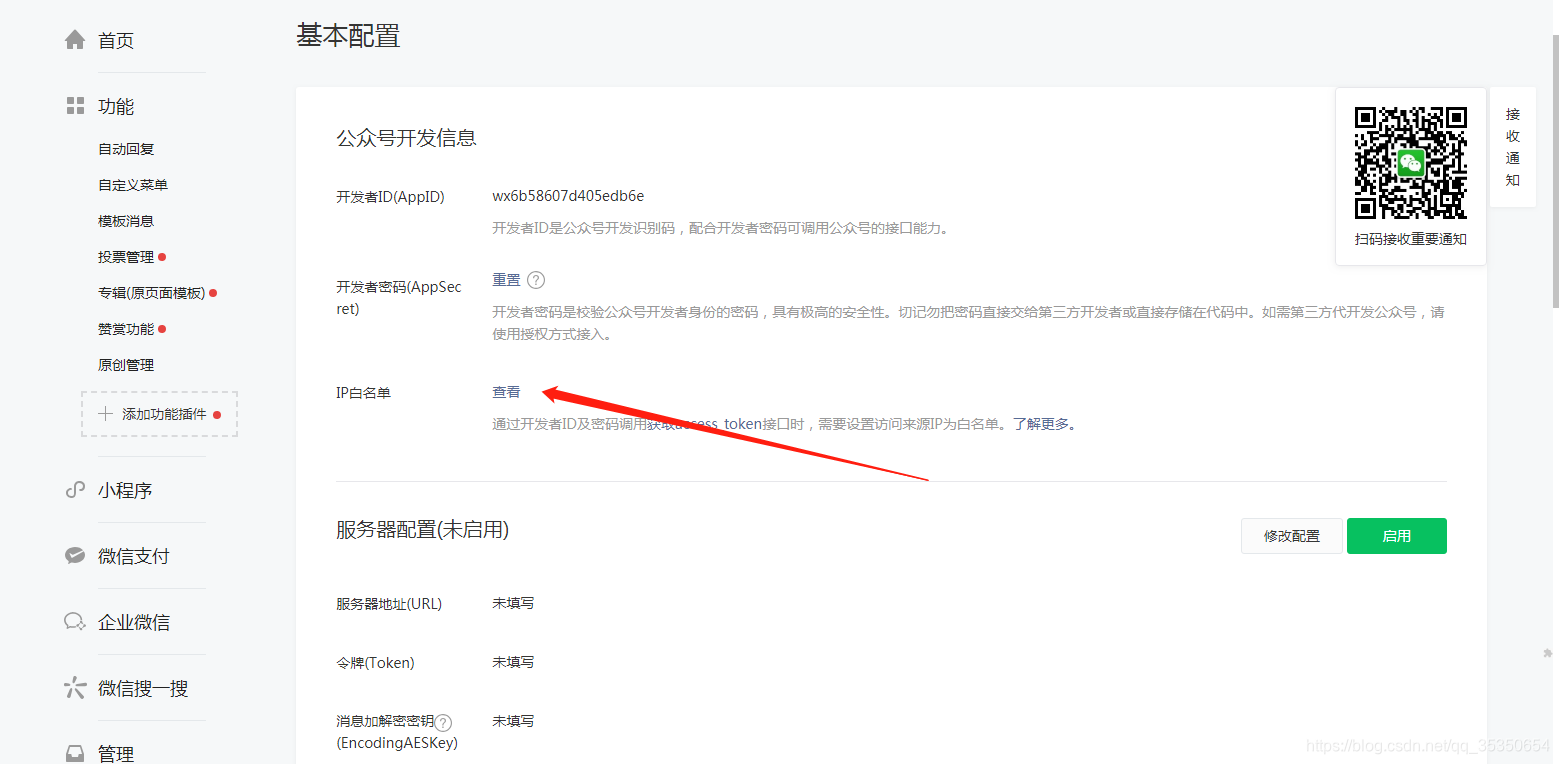The height and width of the screenshot is (764, 1559).
Task: Open 专辑(原页面模板) menu item
Action: [151, 293]
